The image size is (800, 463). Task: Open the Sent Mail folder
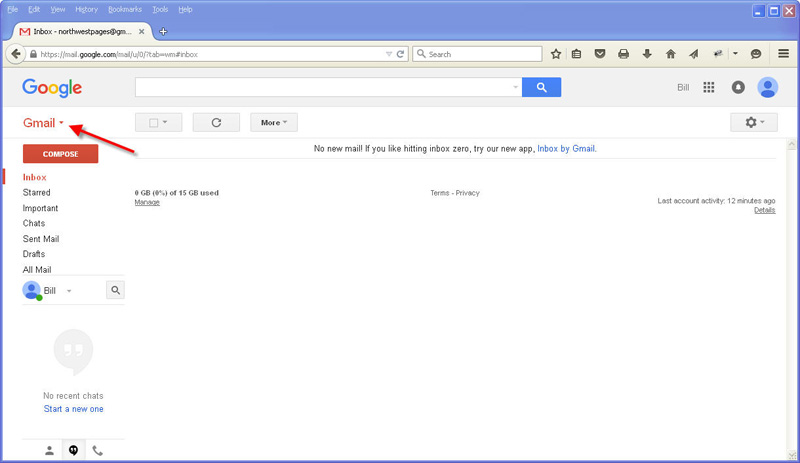click(41, 239)
